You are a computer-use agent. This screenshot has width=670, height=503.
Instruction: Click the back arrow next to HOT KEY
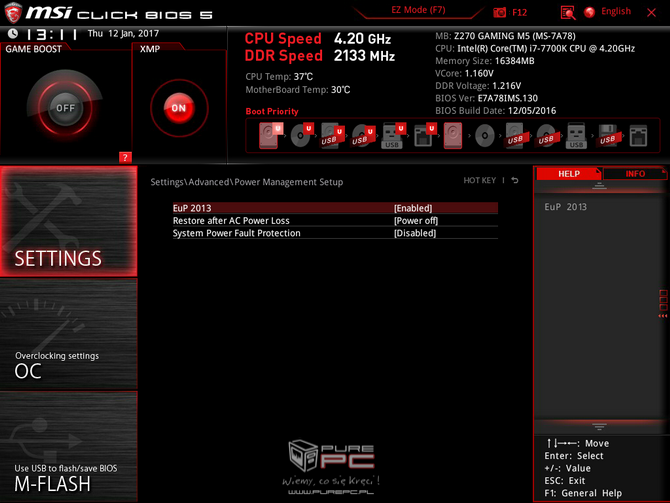pyautogui.click(x=515, y=180)
